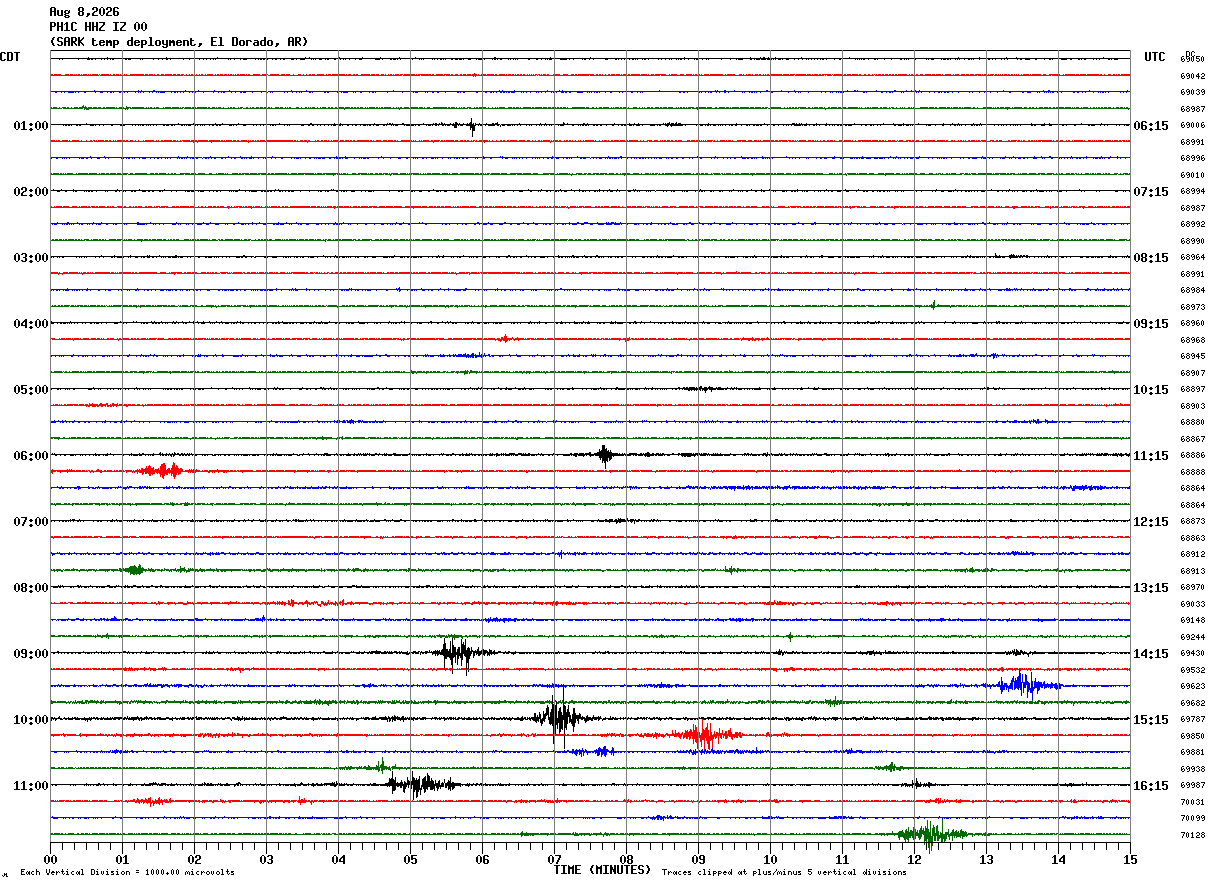
Task: Click the '08:00' CDT time label
Action: click(x=31, y=588)
